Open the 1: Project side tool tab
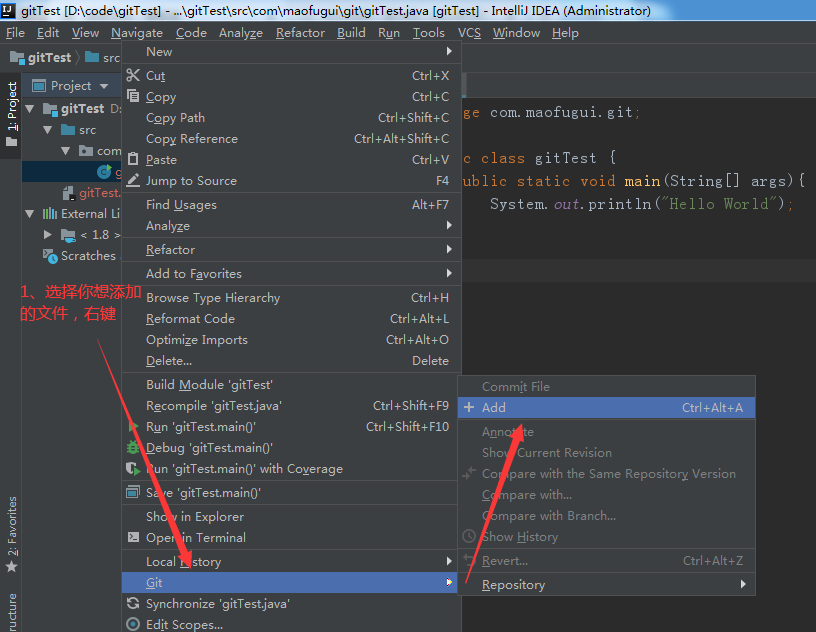The width and height of the screenshot is (816, 632). [x=11, y=115]
